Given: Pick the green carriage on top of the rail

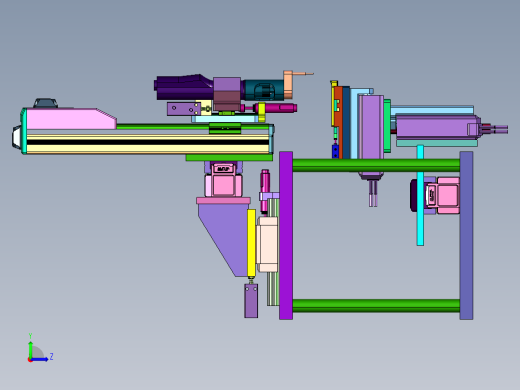Looking at the screenshot, I should click(x=225, y=128).
